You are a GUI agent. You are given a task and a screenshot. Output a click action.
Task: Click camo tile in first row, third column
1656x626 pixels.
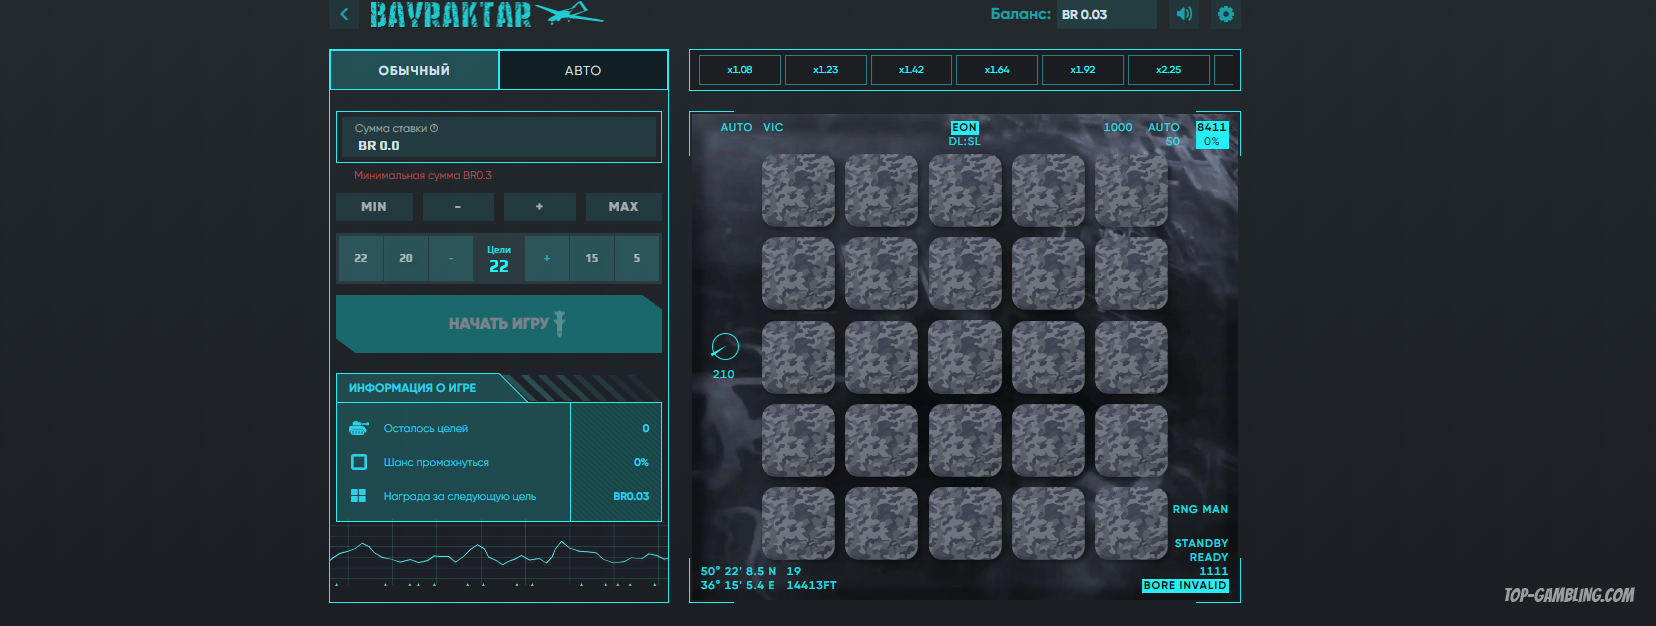(x=965, y=190)
